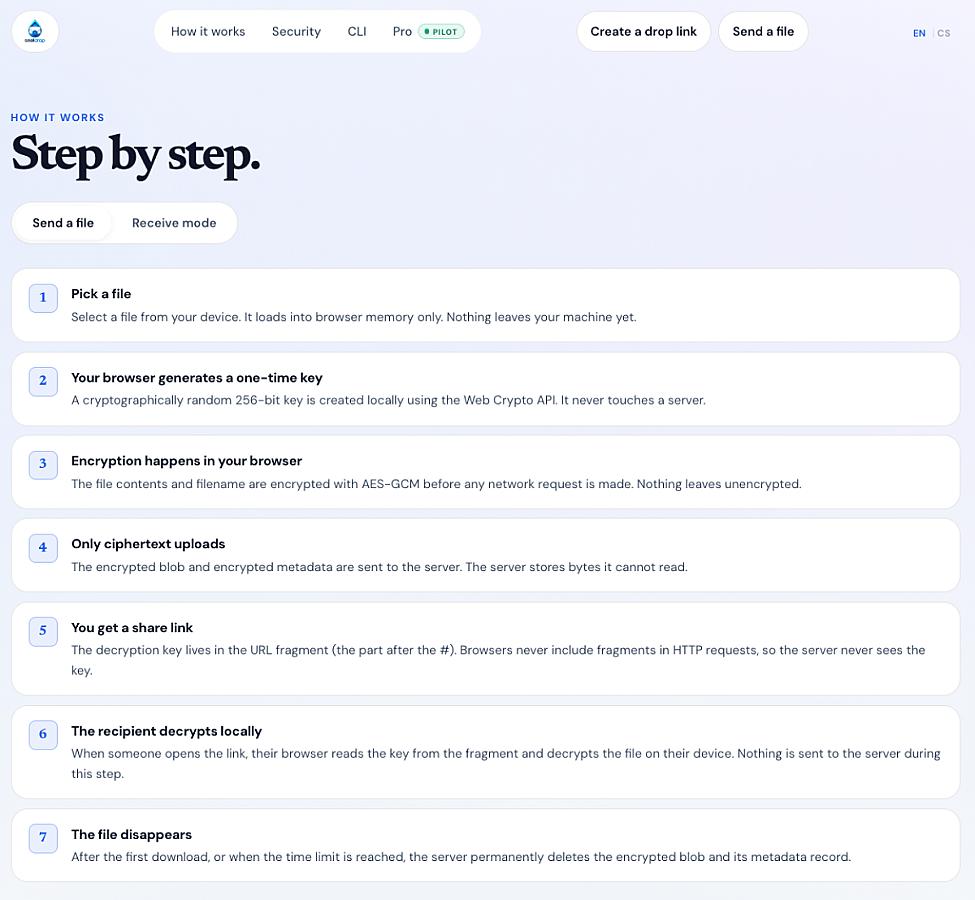Click text 'After the first download'
Viewport: 975px width, 900px height.
coord(140,857)
